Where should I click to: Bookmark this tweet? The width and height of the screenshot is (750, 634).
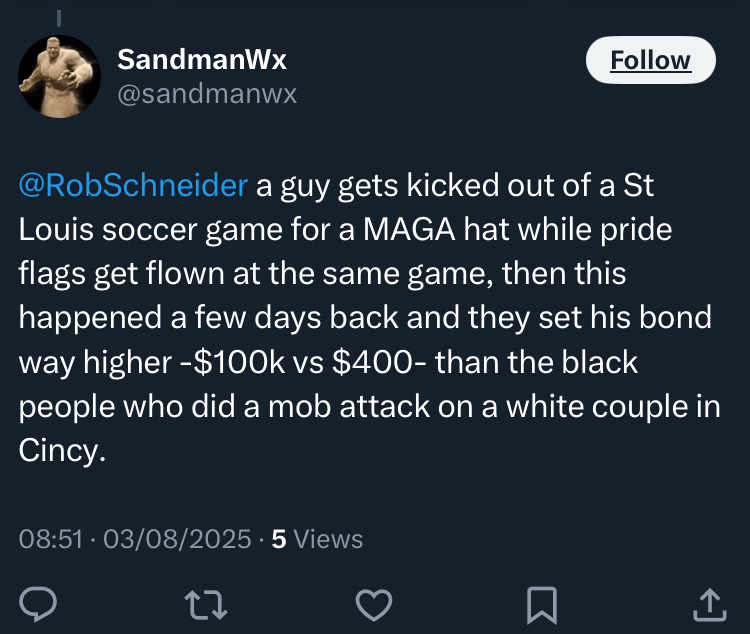pos(541,602)
